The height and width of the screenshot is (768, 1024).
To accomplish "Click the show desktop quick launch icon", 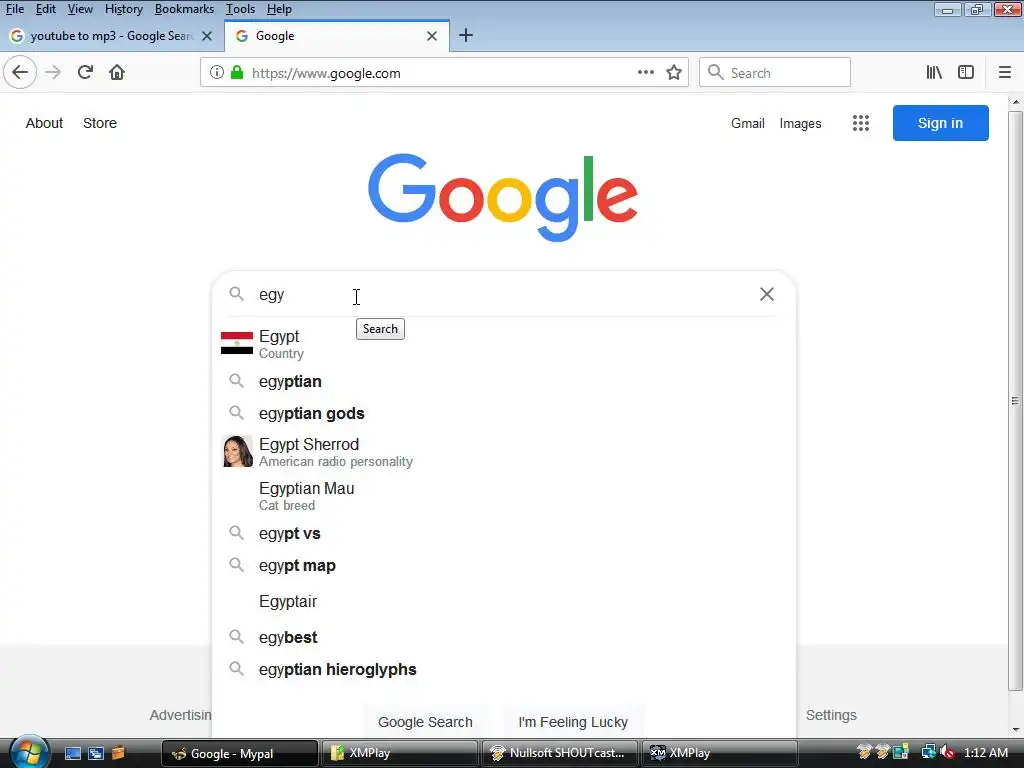I will pyautogui.click(x=72, y=753).
